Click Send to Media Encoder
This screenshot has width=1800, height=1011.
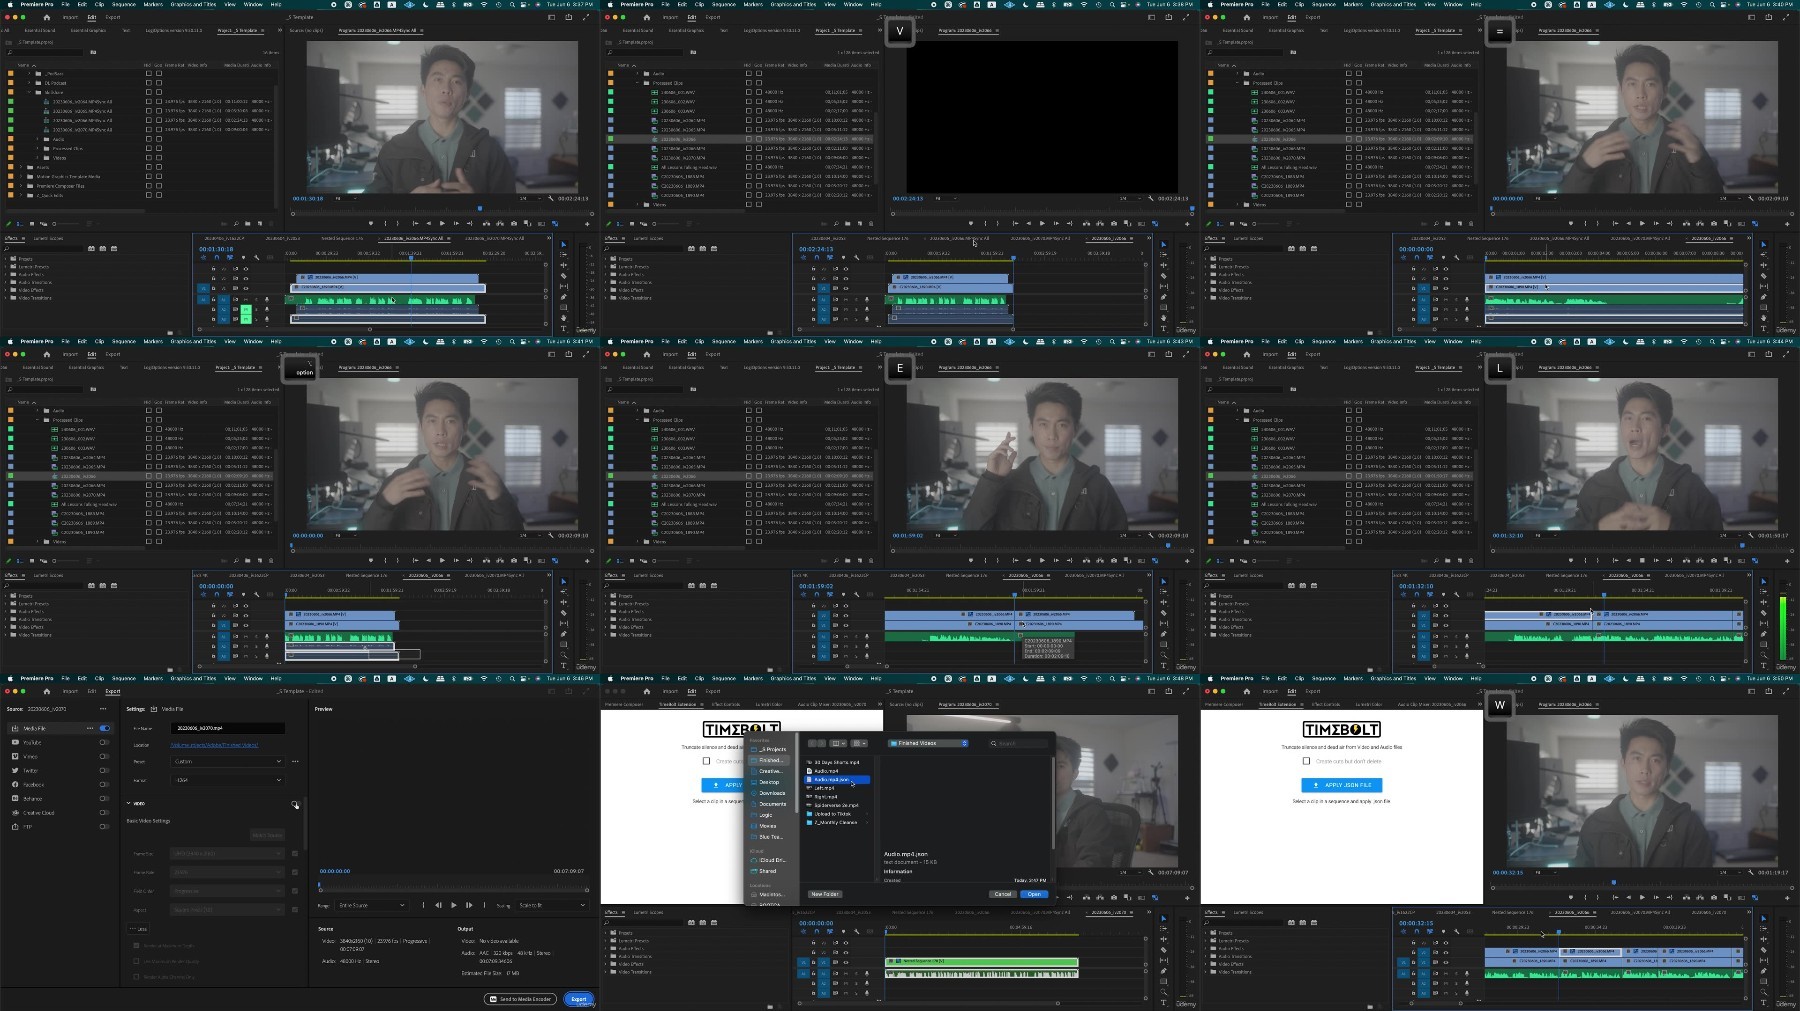tap(520, 999)
